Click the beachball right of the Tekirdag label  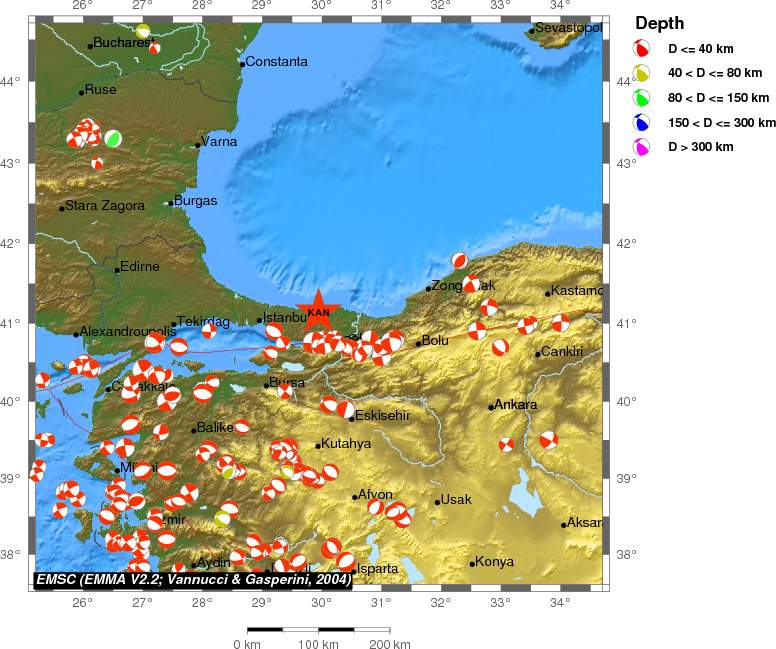(x=209, y=331)
